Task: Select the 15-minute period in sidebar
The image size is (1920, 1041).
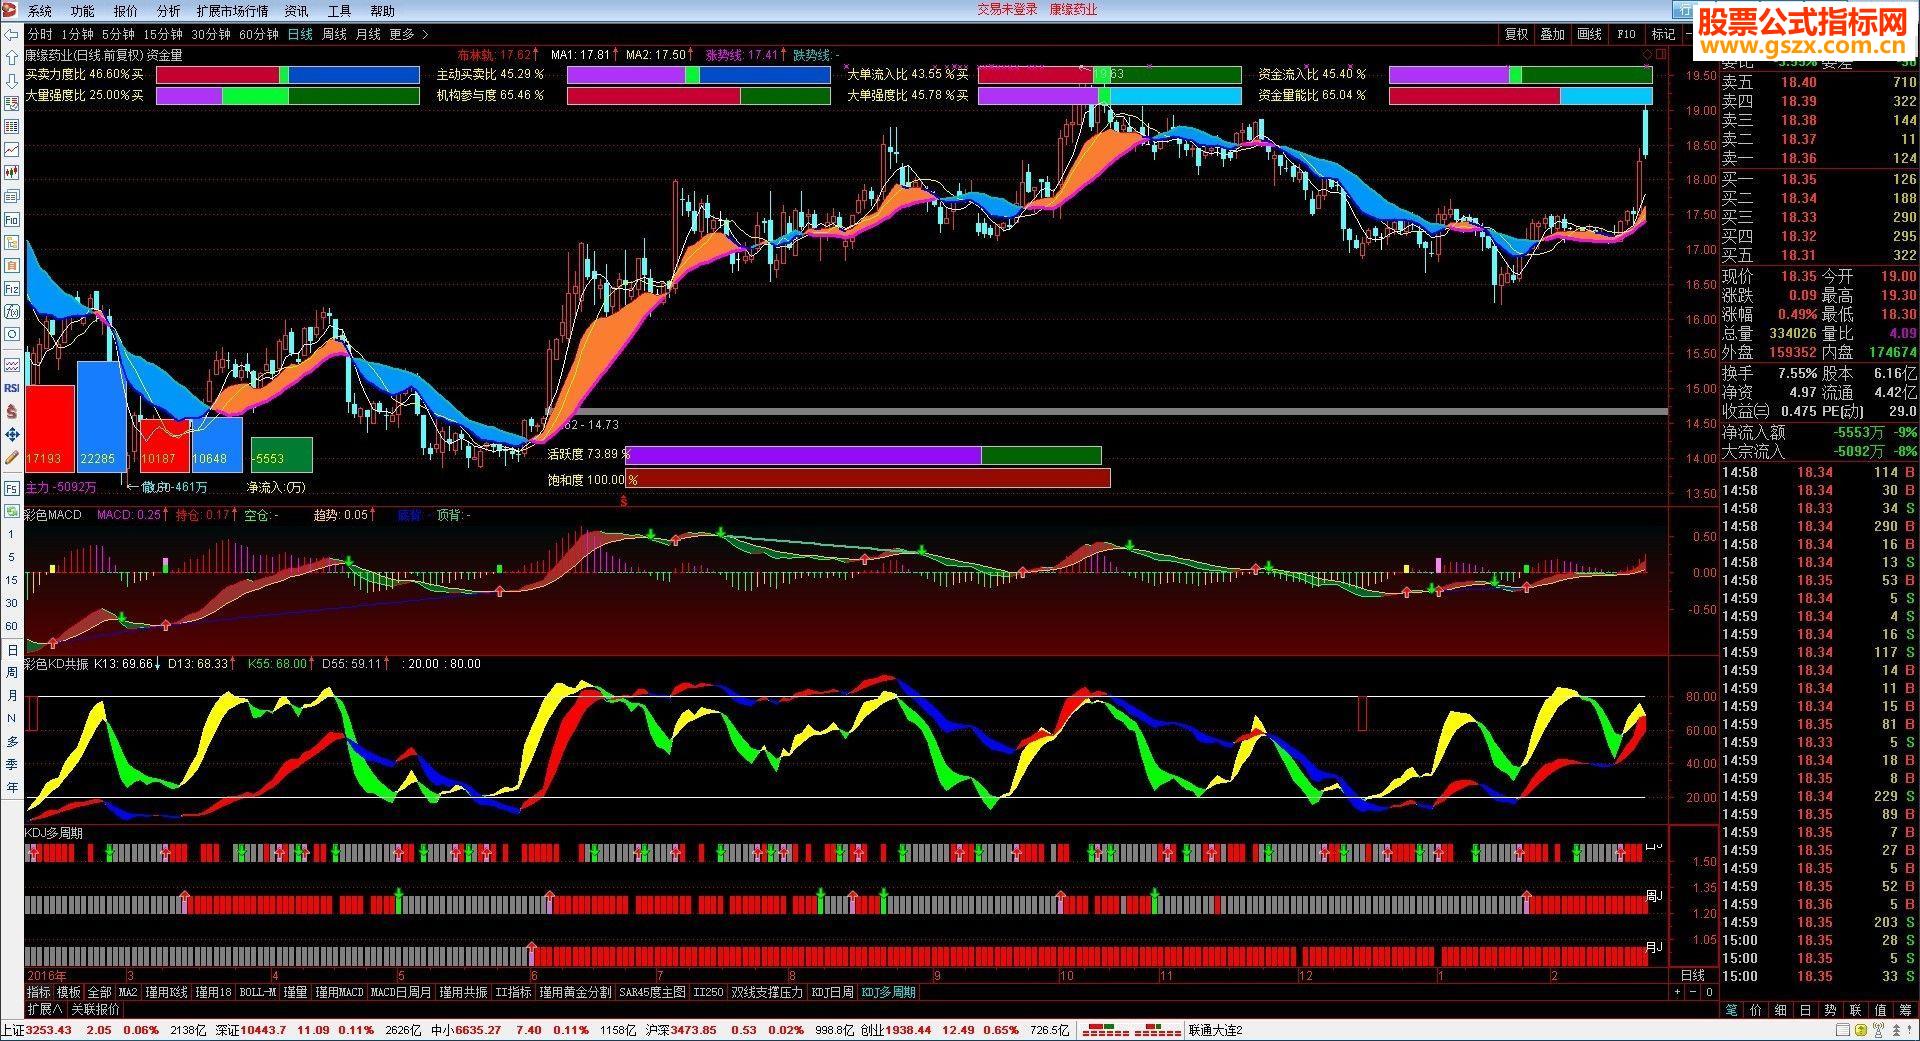Action: coord(12,580)
